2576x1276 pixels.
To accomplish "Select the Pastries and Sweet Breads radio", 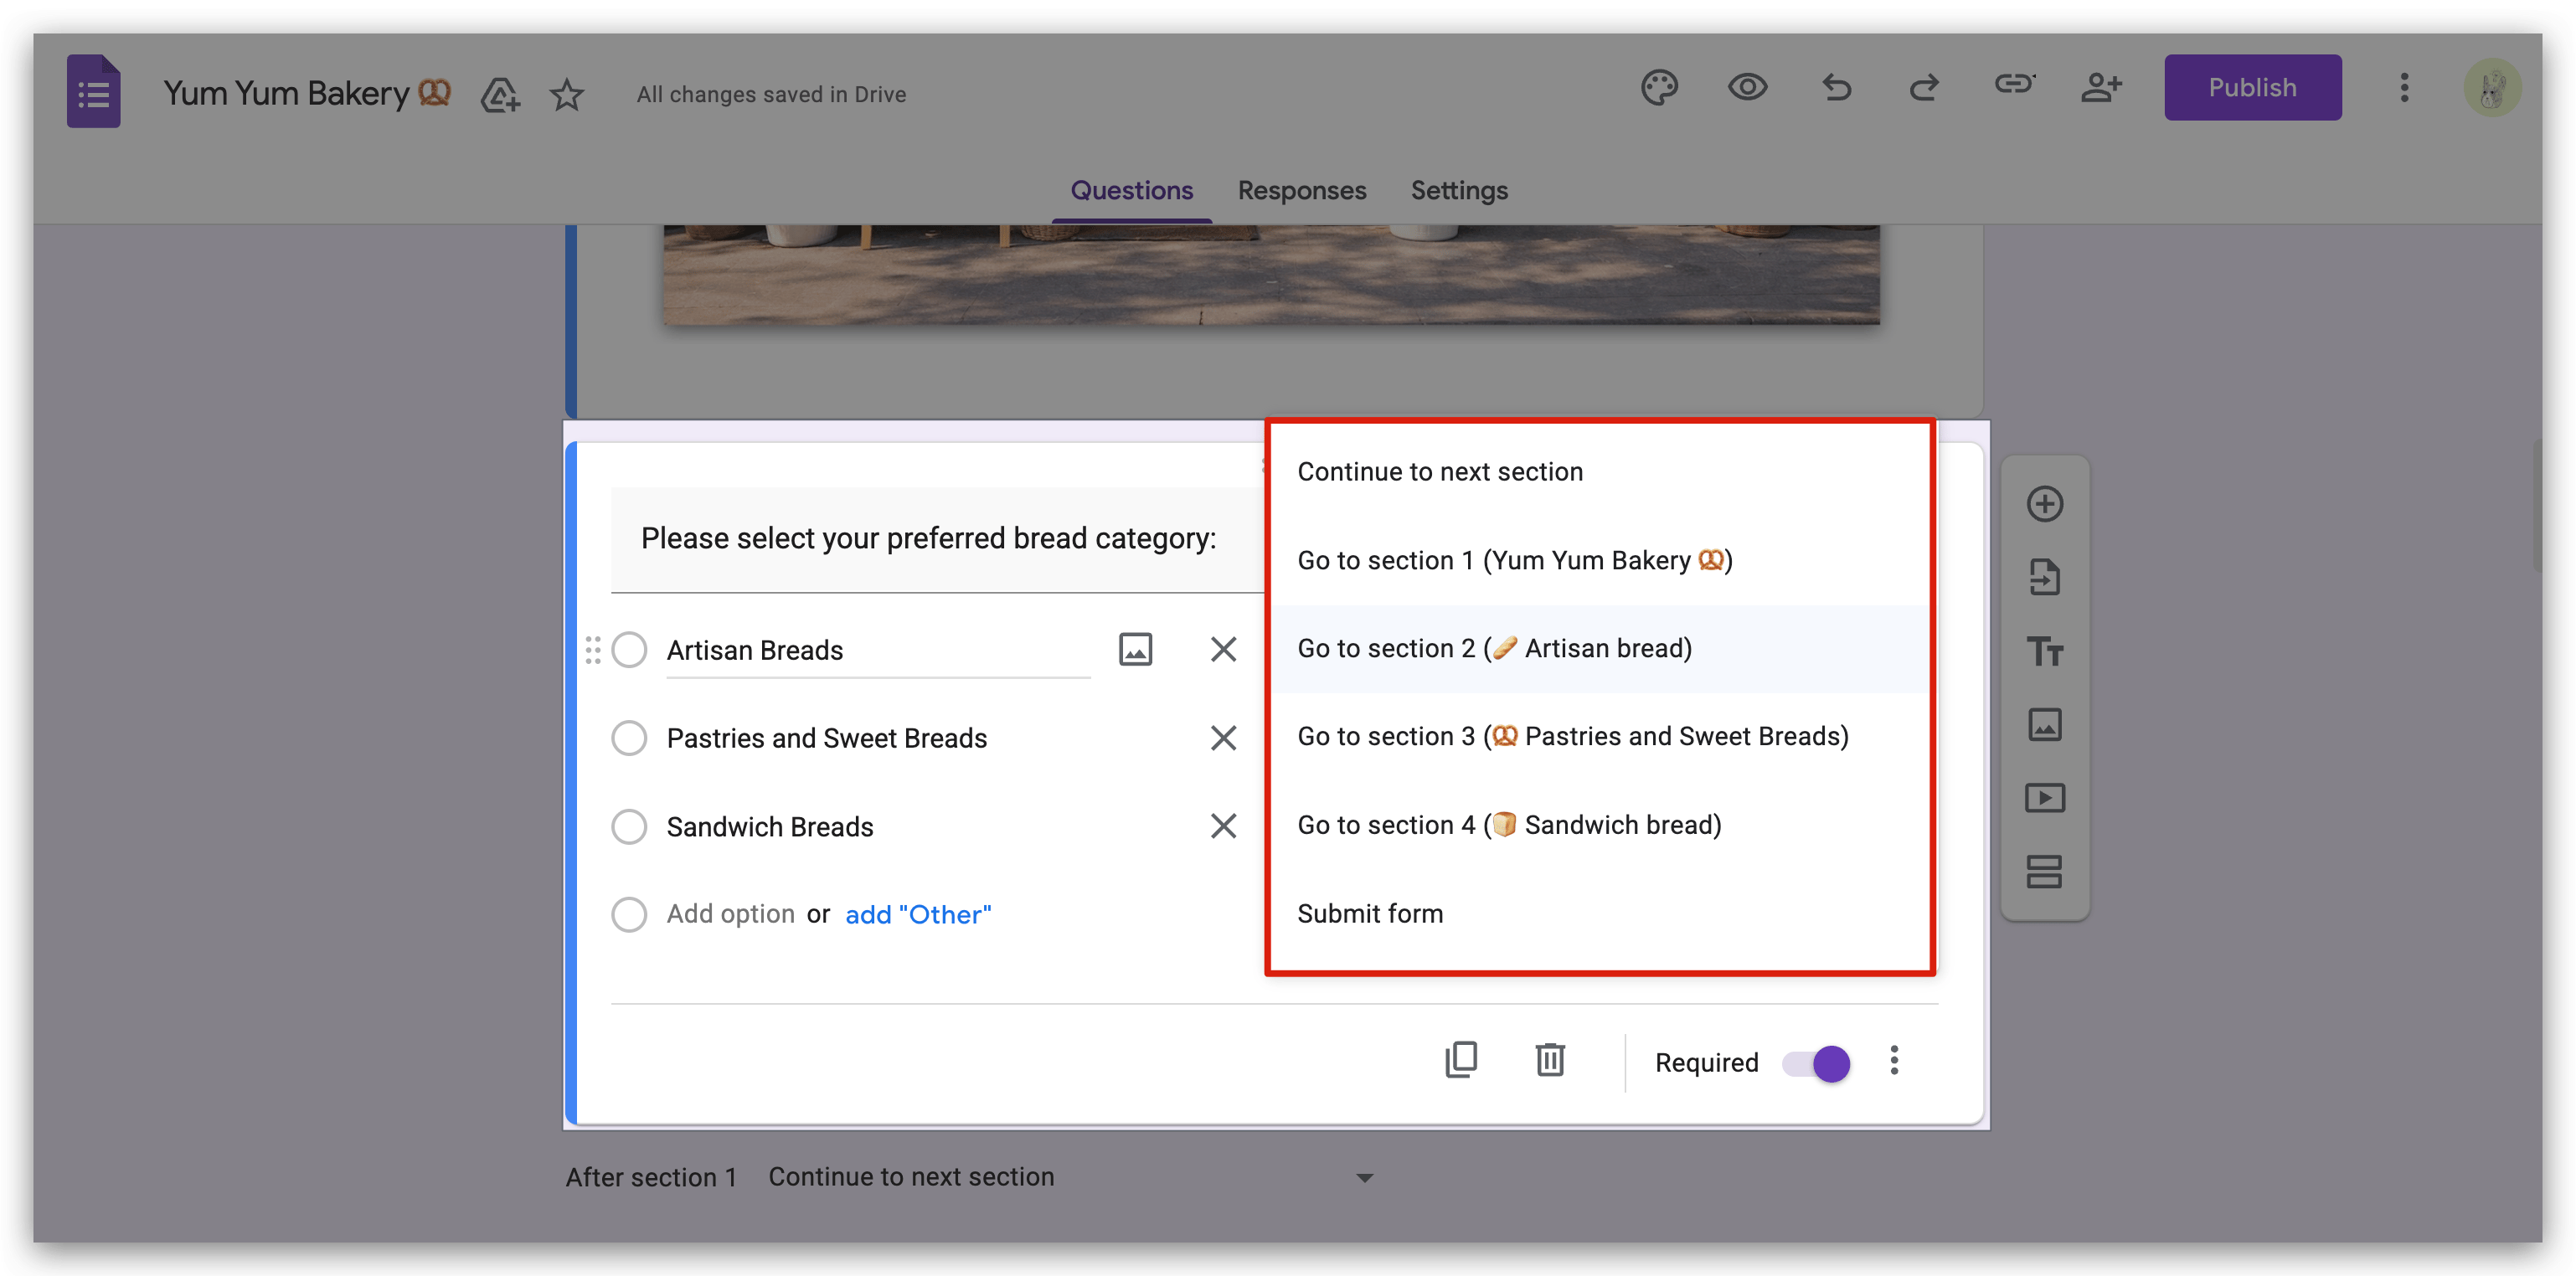I will pyautogui.click(x=629, y=738).
